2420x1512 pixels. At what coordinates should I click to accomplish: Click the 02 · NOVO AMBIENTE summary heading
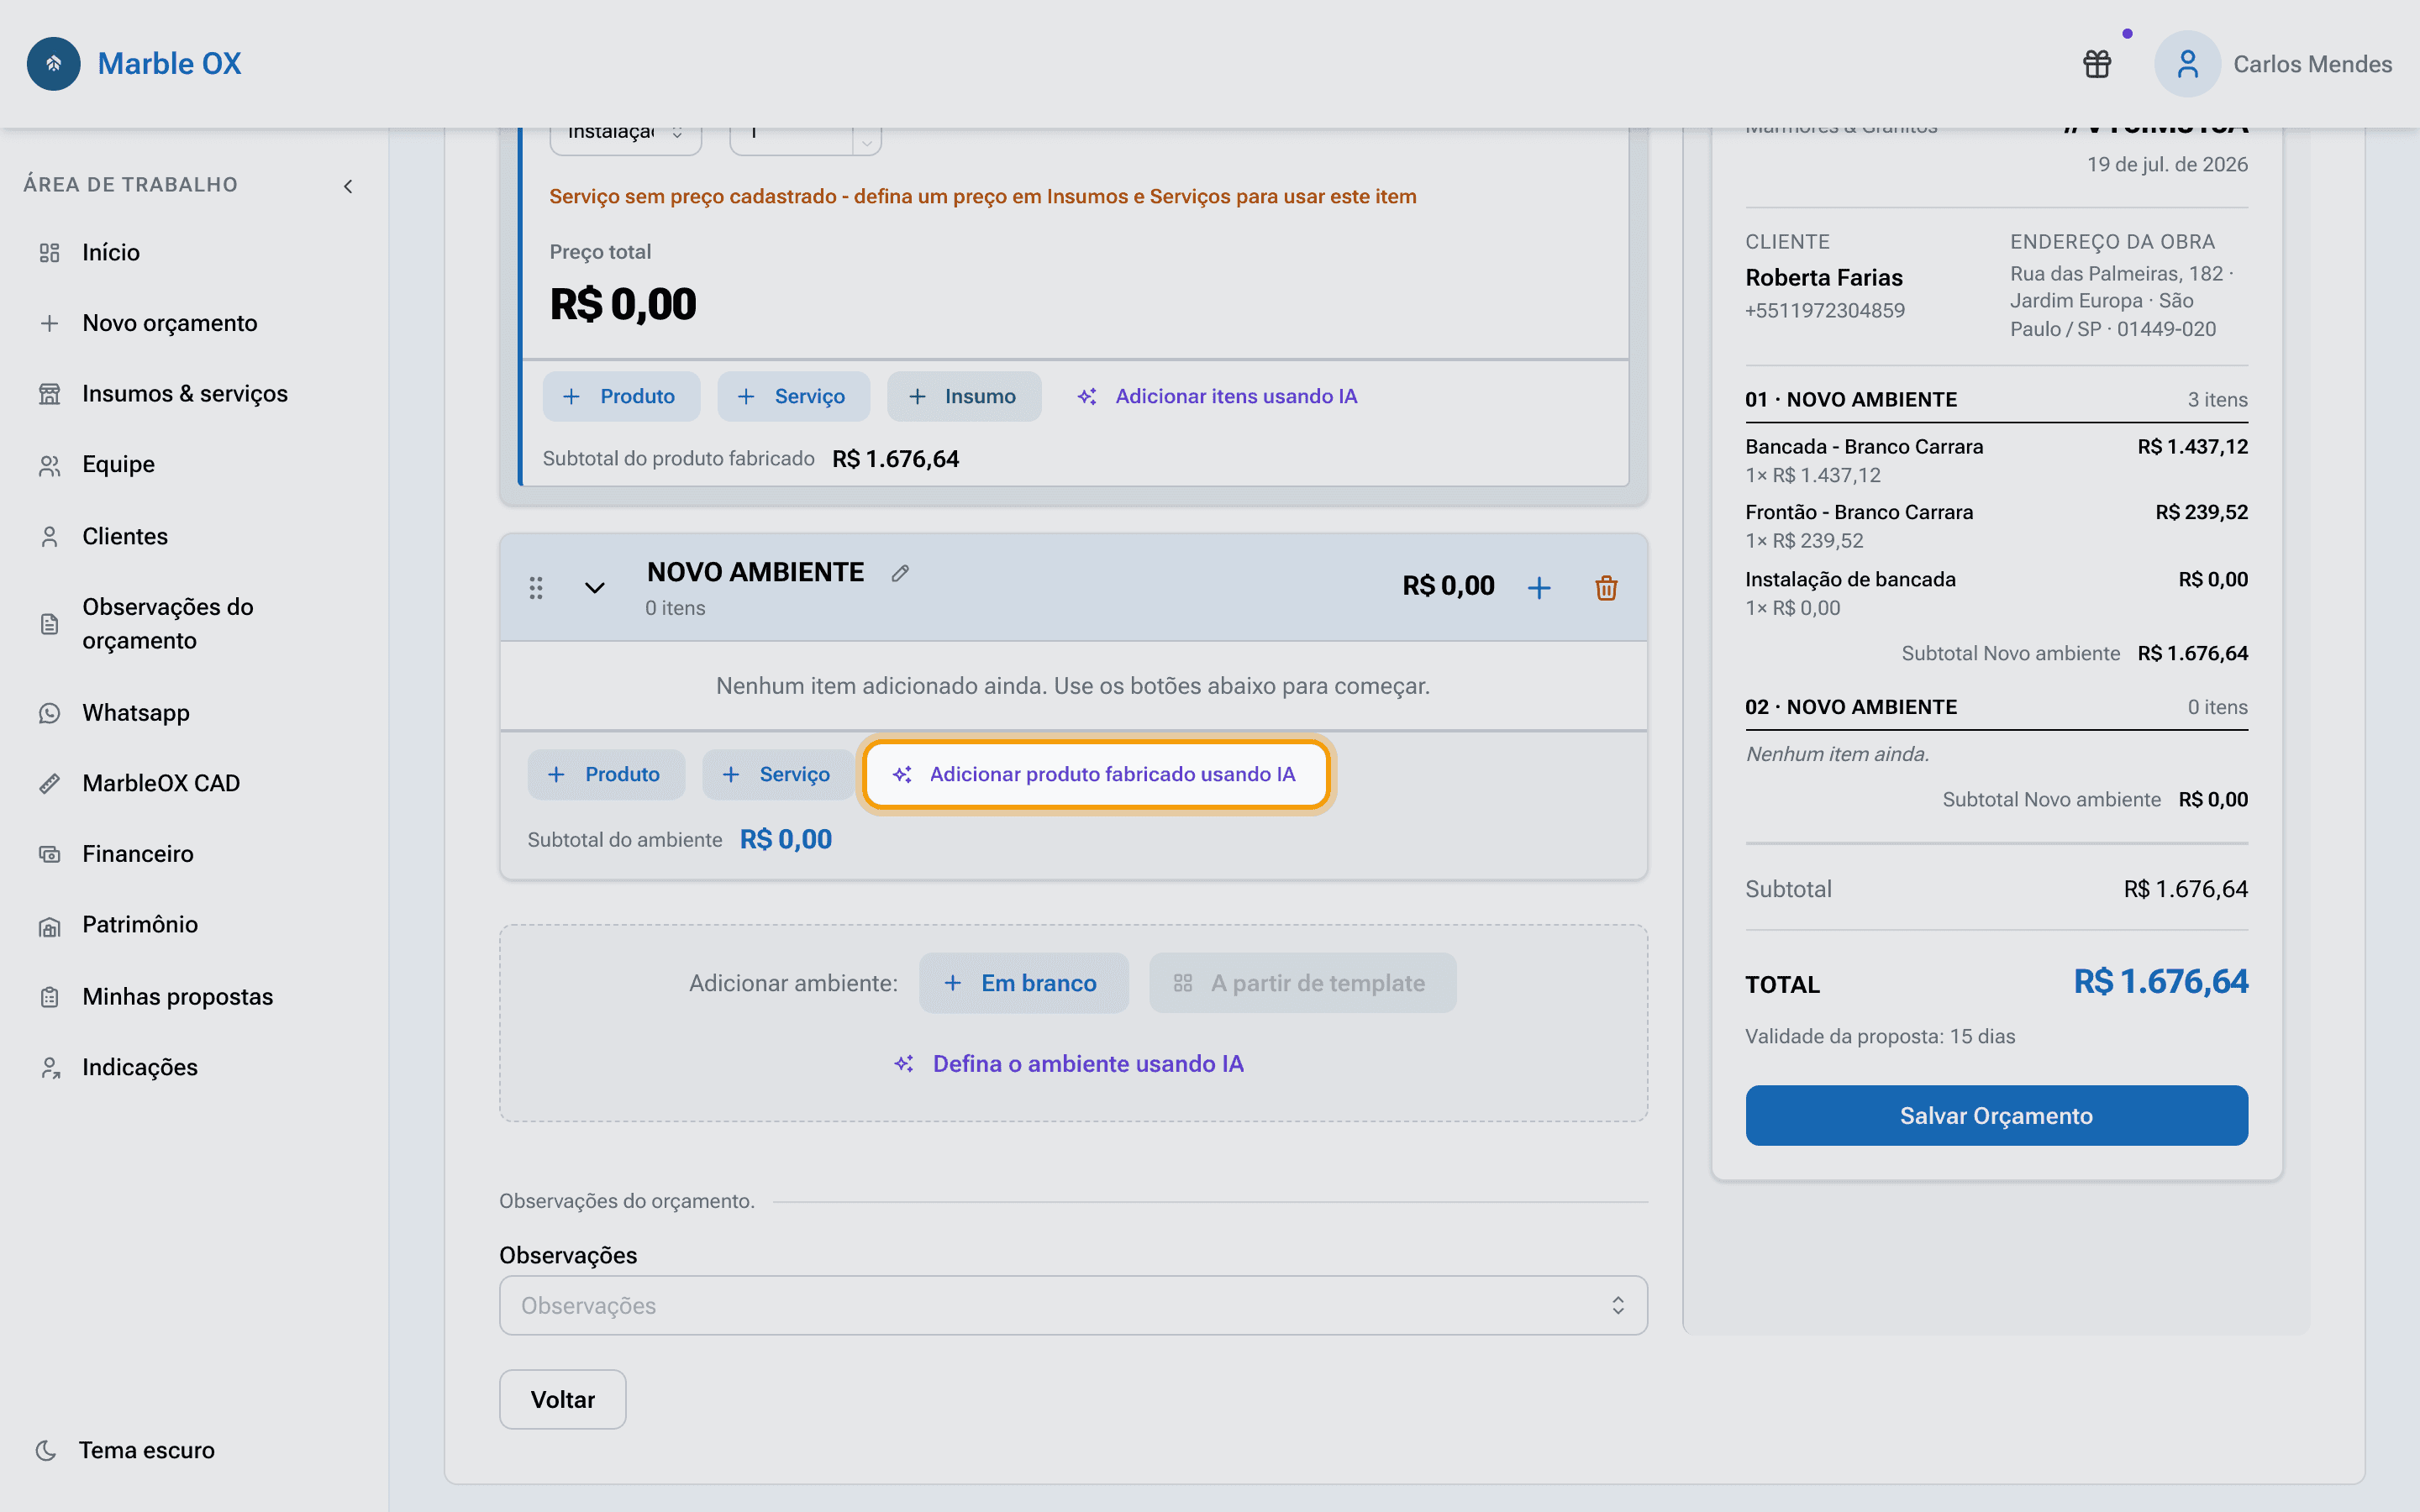(x=1851, y=707)
